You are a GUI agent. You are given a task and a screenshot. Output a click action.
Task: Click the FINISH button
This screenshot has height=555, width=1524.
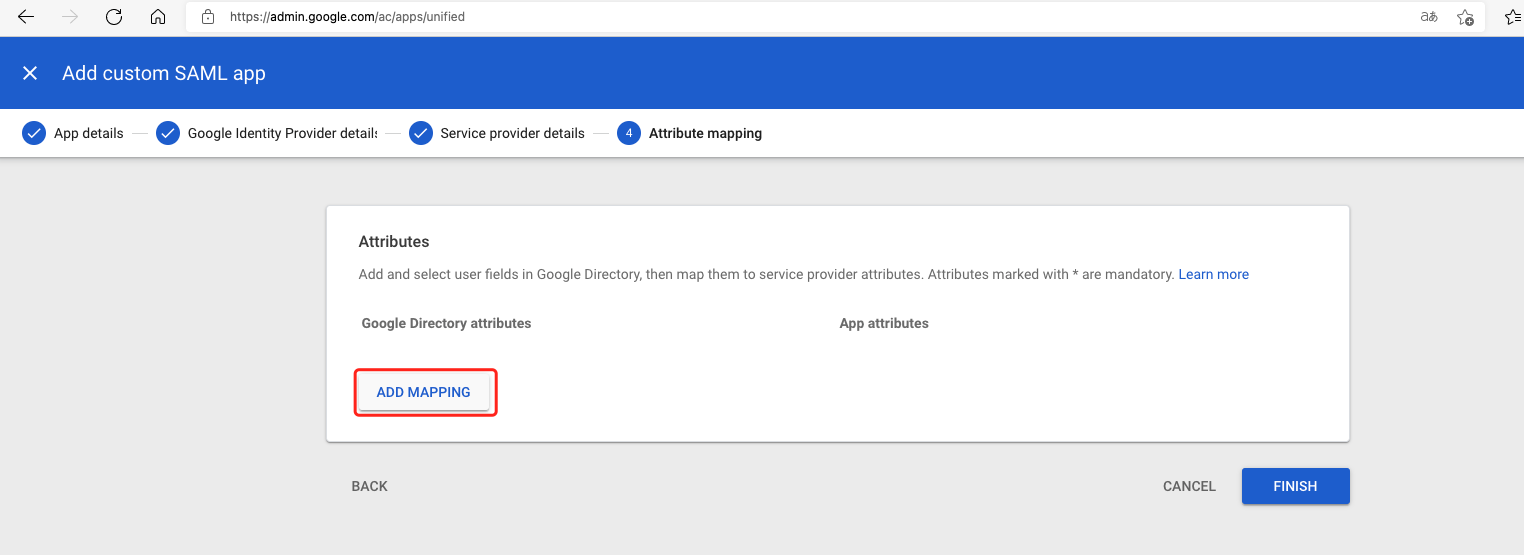coord(1295,486)
